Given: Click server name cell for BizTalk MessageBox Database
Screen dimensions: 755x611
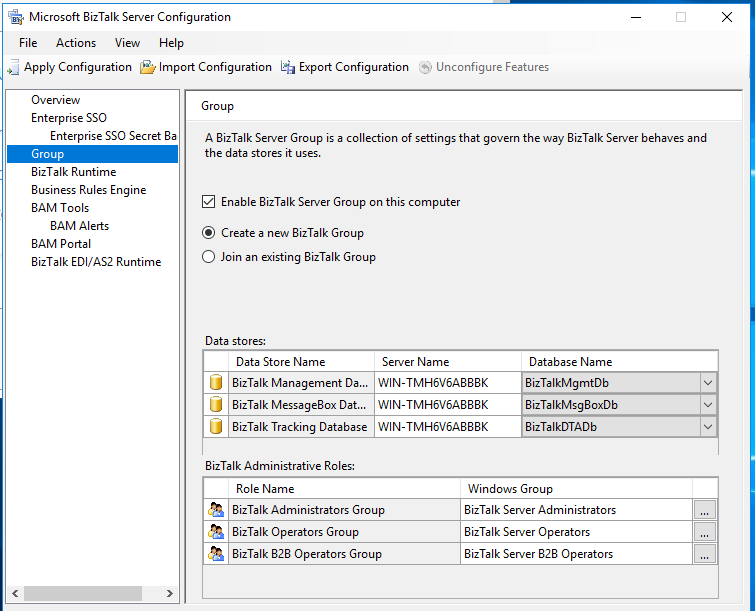Looking at the screenshot, I should click(448, 405).
